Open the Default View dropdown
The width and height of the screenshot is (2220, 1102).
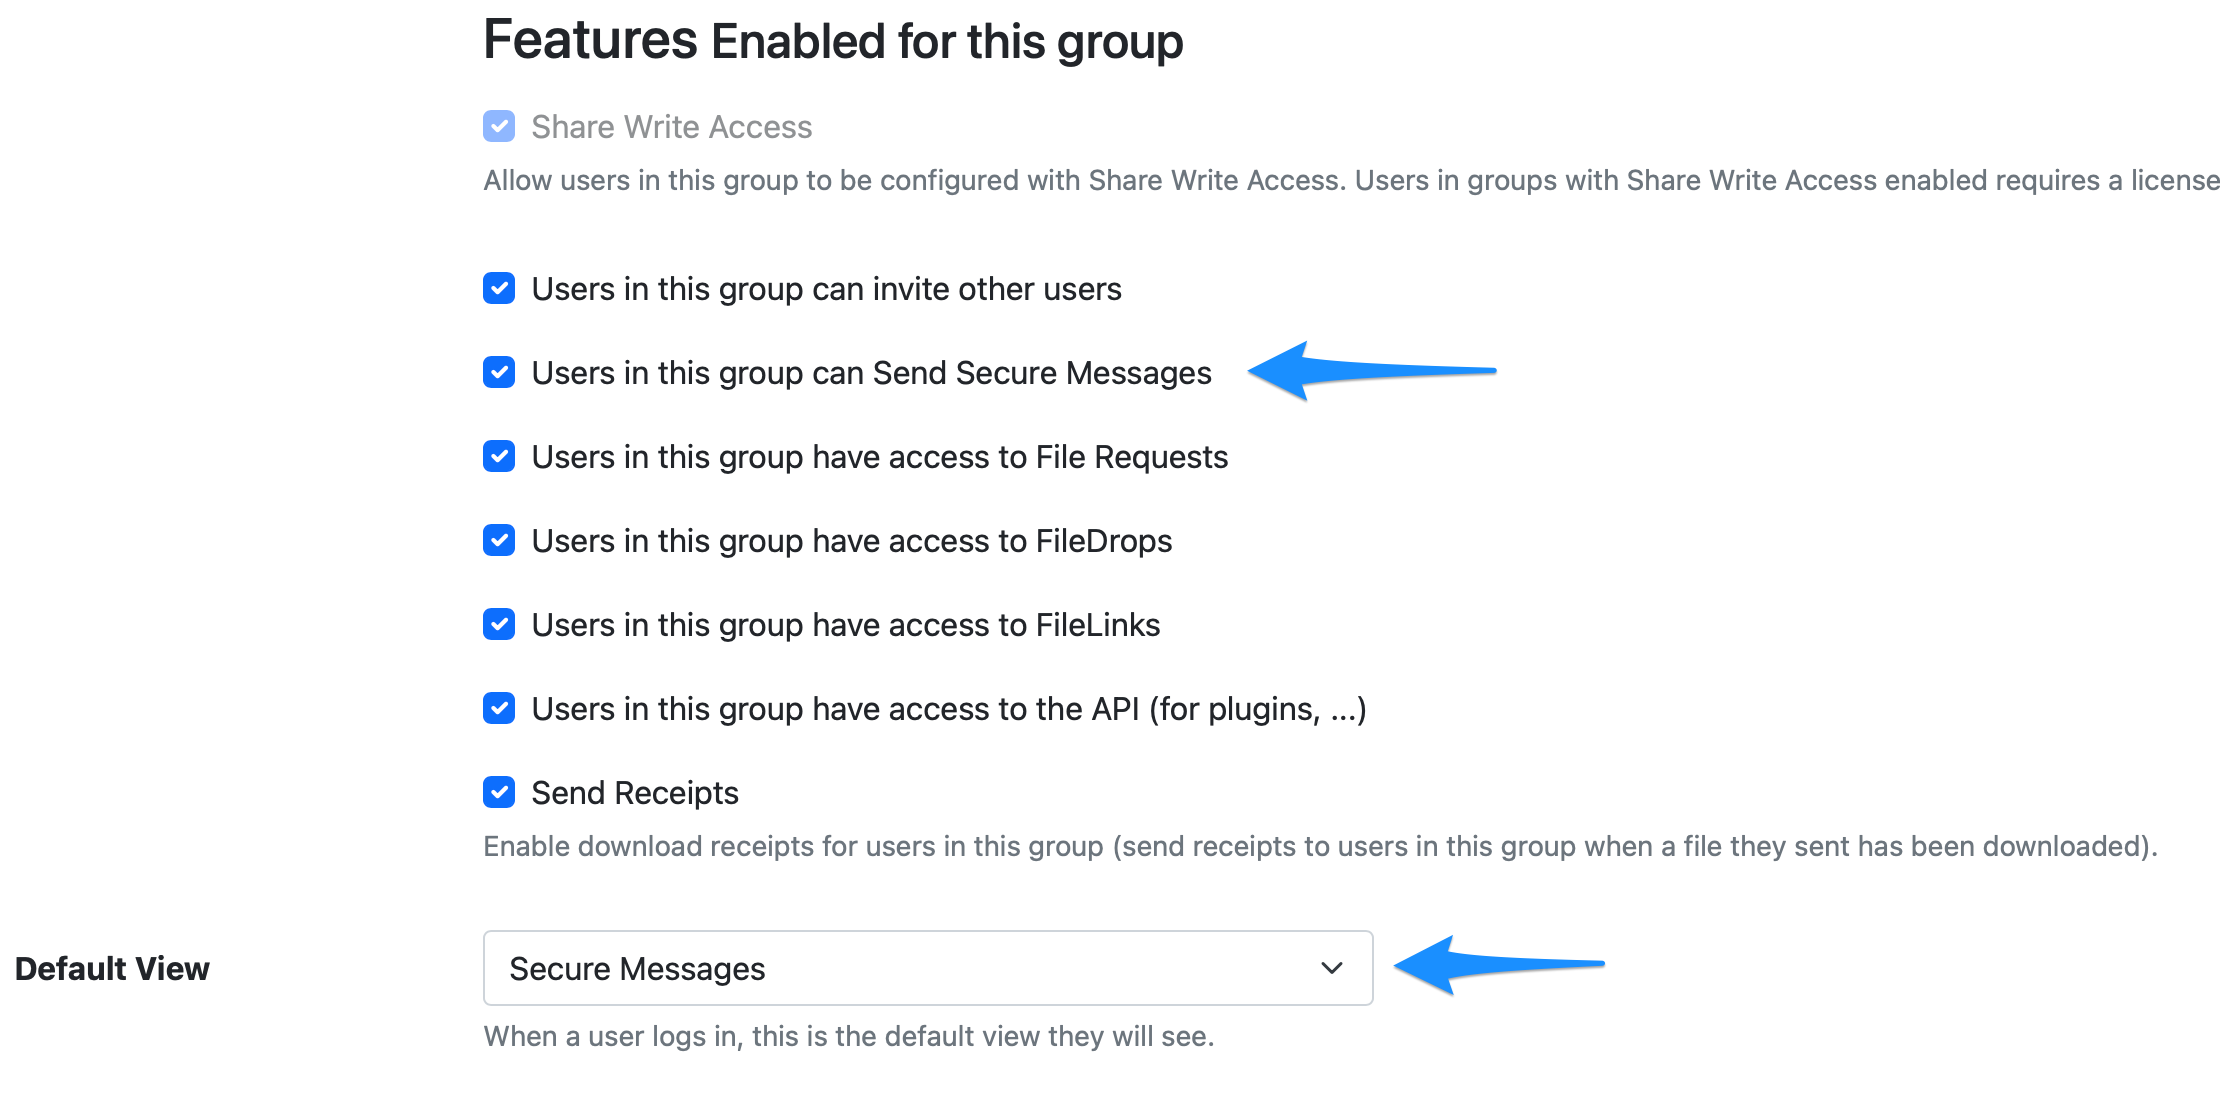927,967
